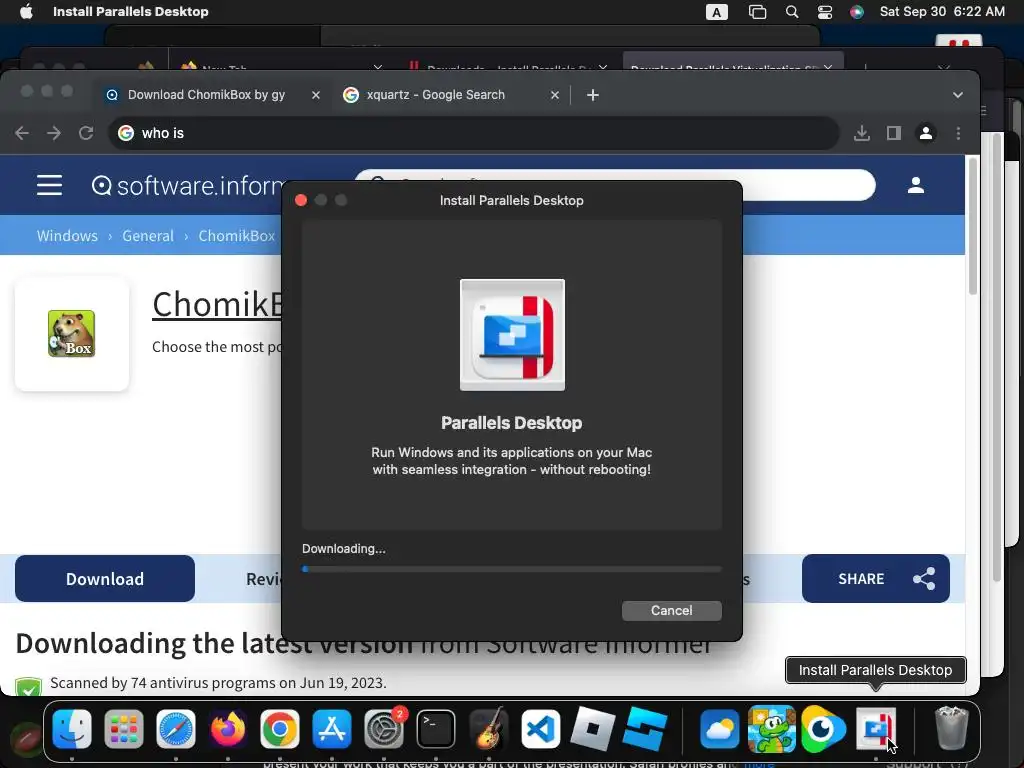Image resolution: width=1024 pixels, height=768 pixels.
Task: Open Roblox Studio from the Dock
Action: coord(645,729)
